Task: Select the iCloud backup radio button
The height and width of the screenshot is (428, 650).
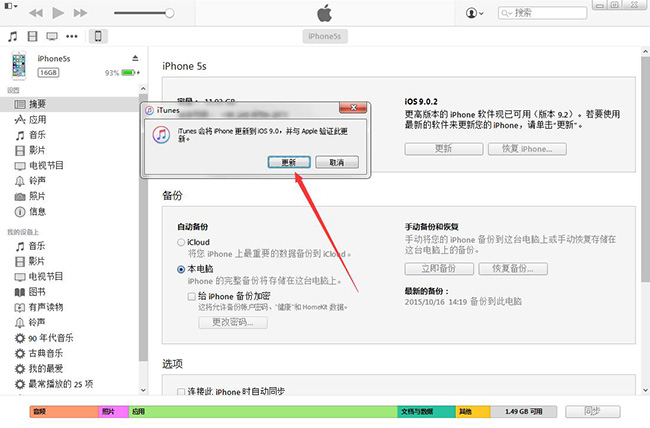Action: click(181, 242)
